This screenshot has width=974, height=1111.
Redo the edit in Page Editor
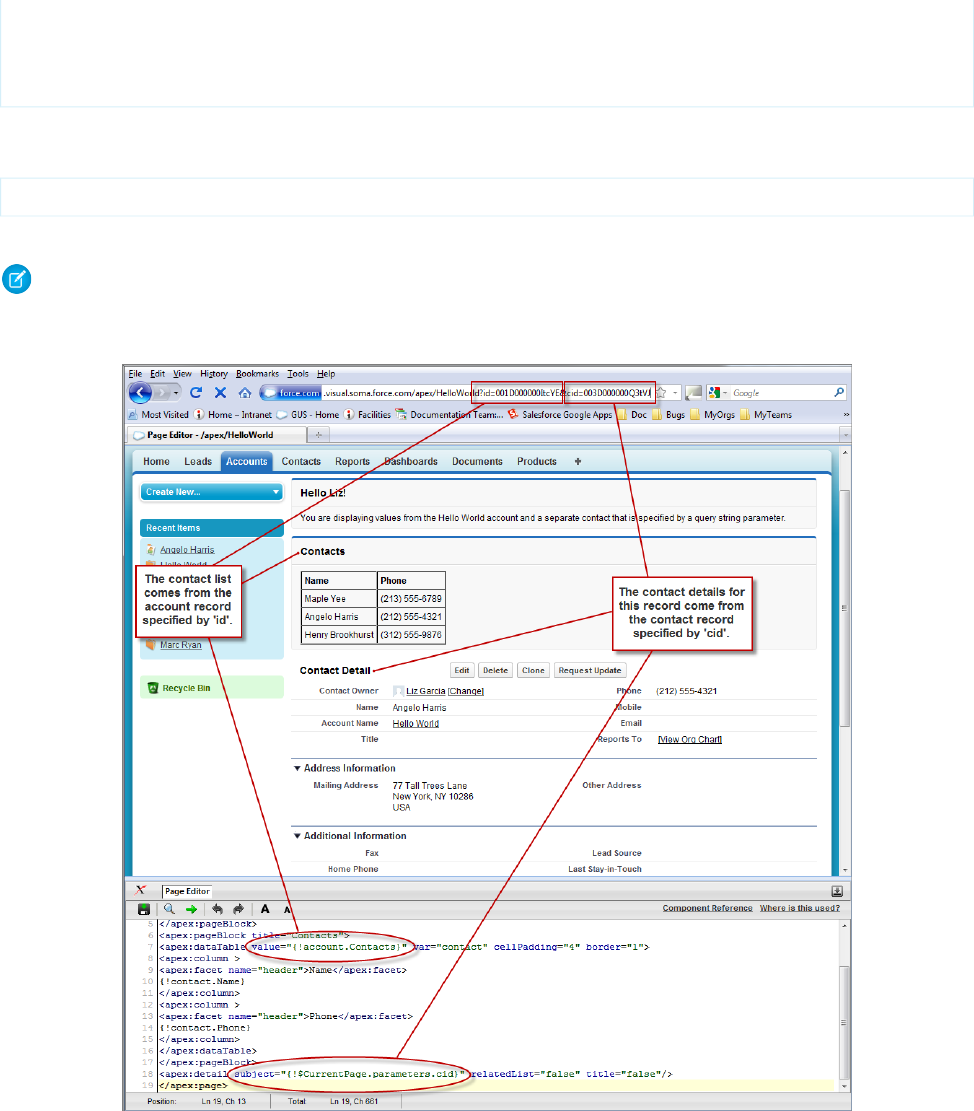239,909
